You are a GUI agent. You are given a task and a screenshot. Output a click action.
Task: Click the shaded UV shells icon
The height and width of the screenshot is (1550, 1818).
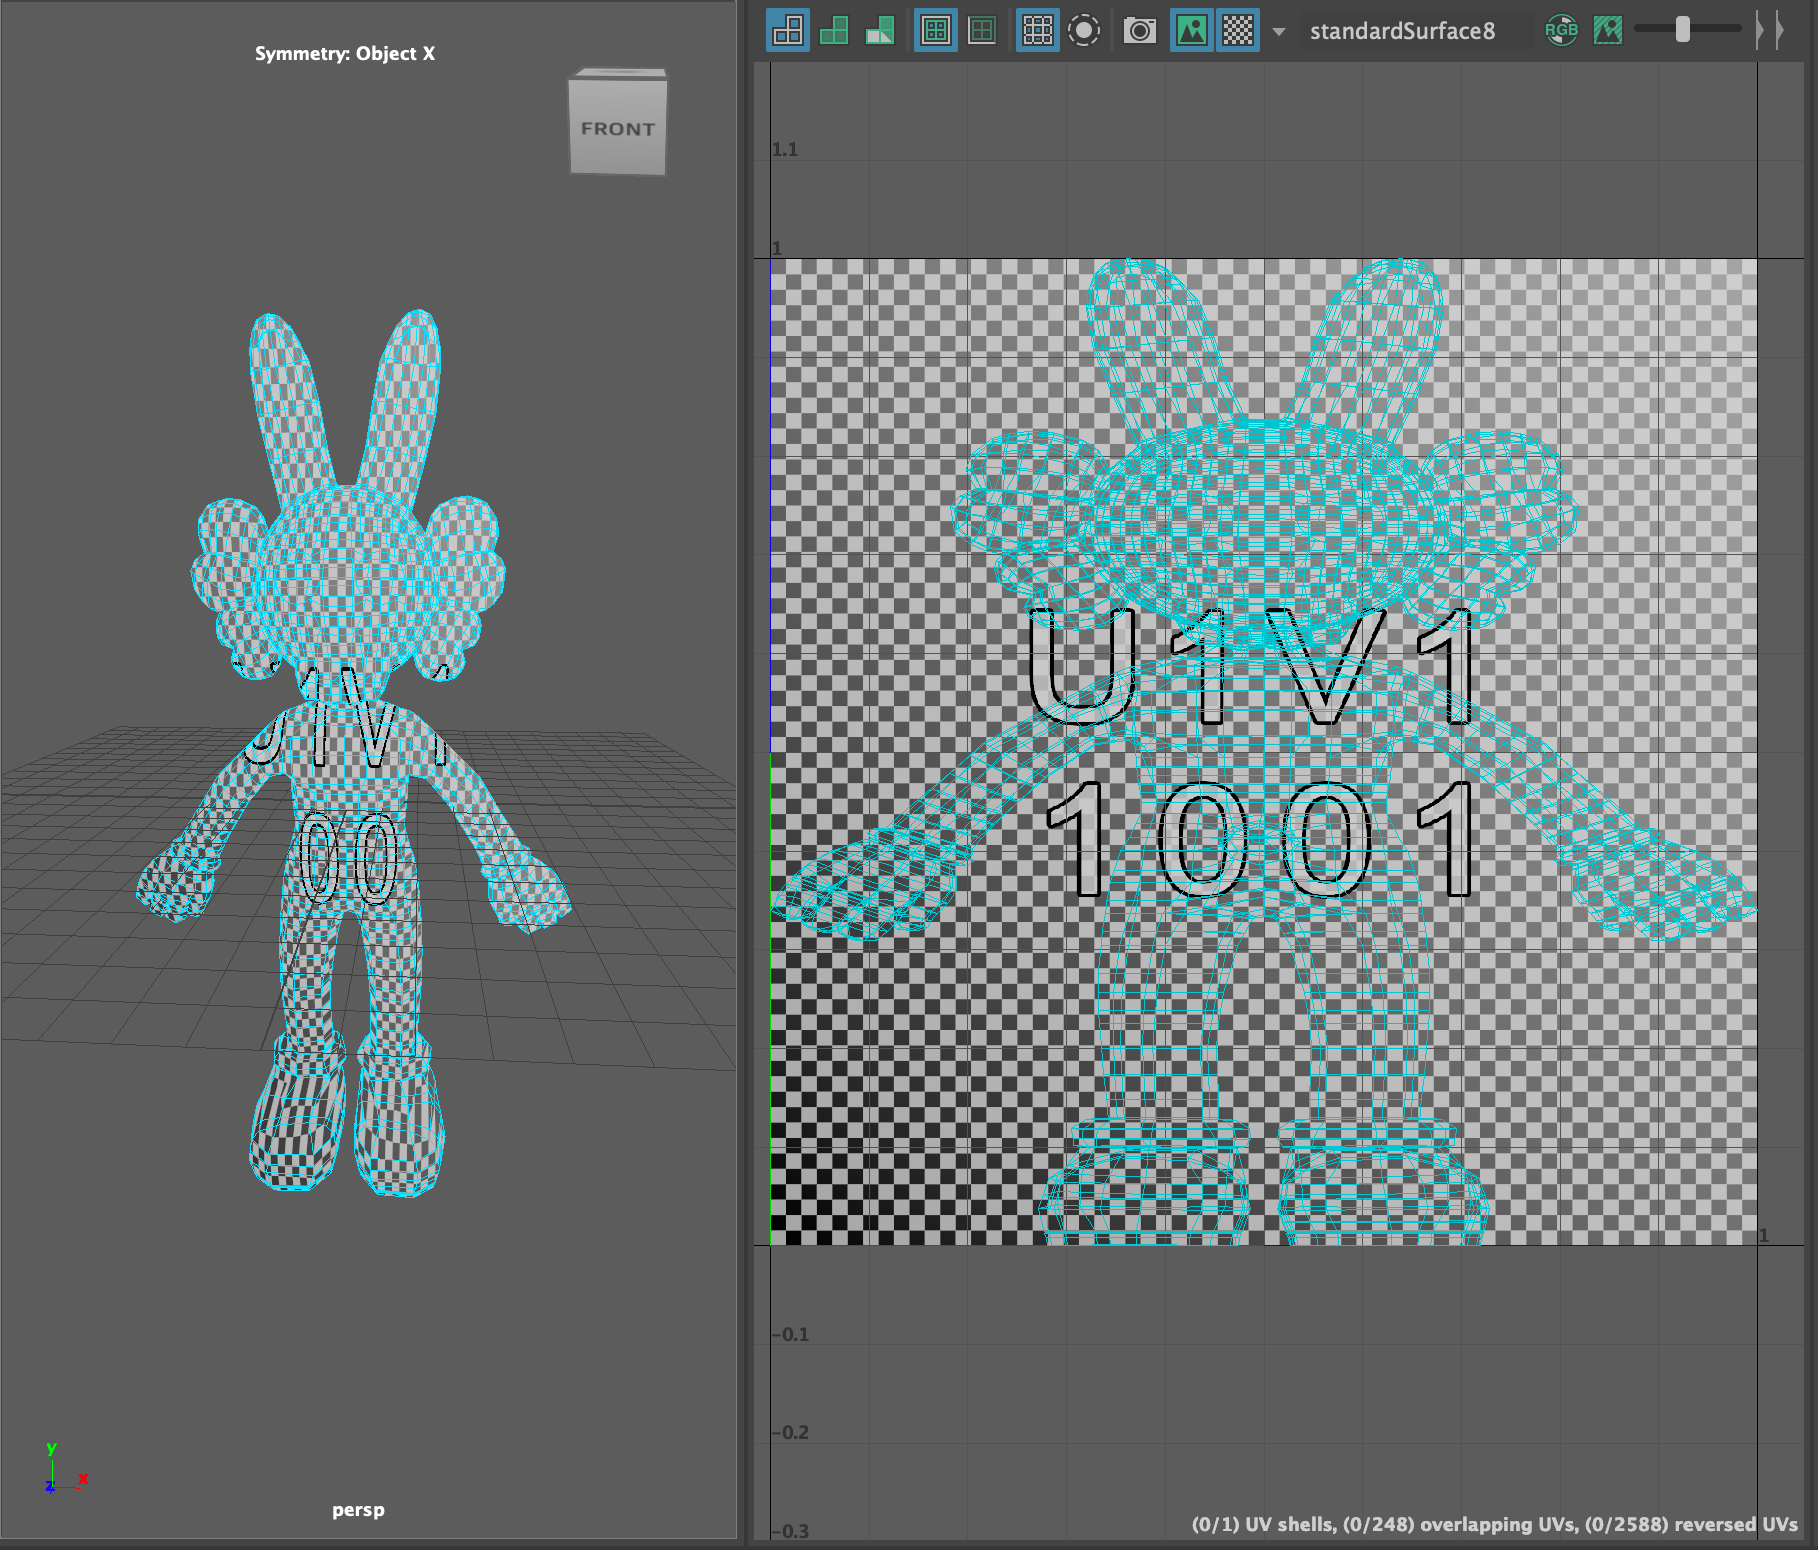pos(834,30)
